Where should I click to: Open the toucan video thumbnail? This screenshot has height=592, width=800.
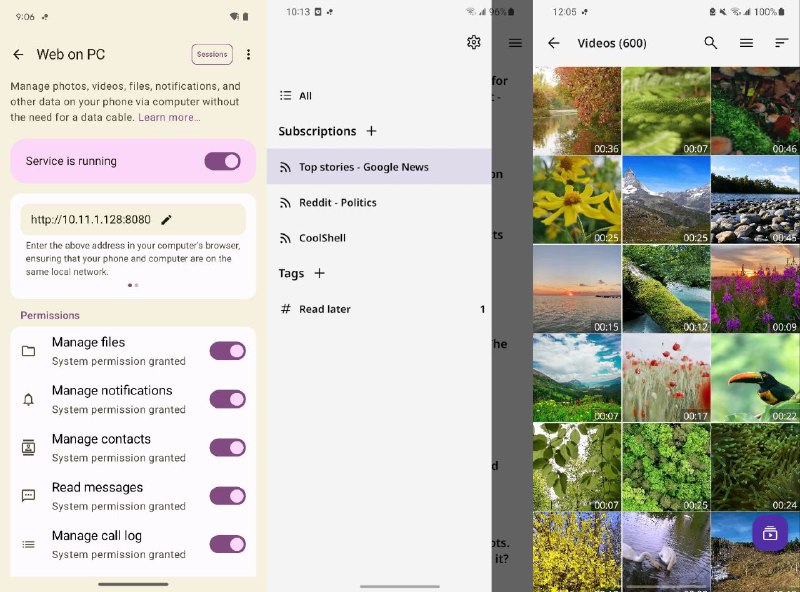[x=755, y=377]
